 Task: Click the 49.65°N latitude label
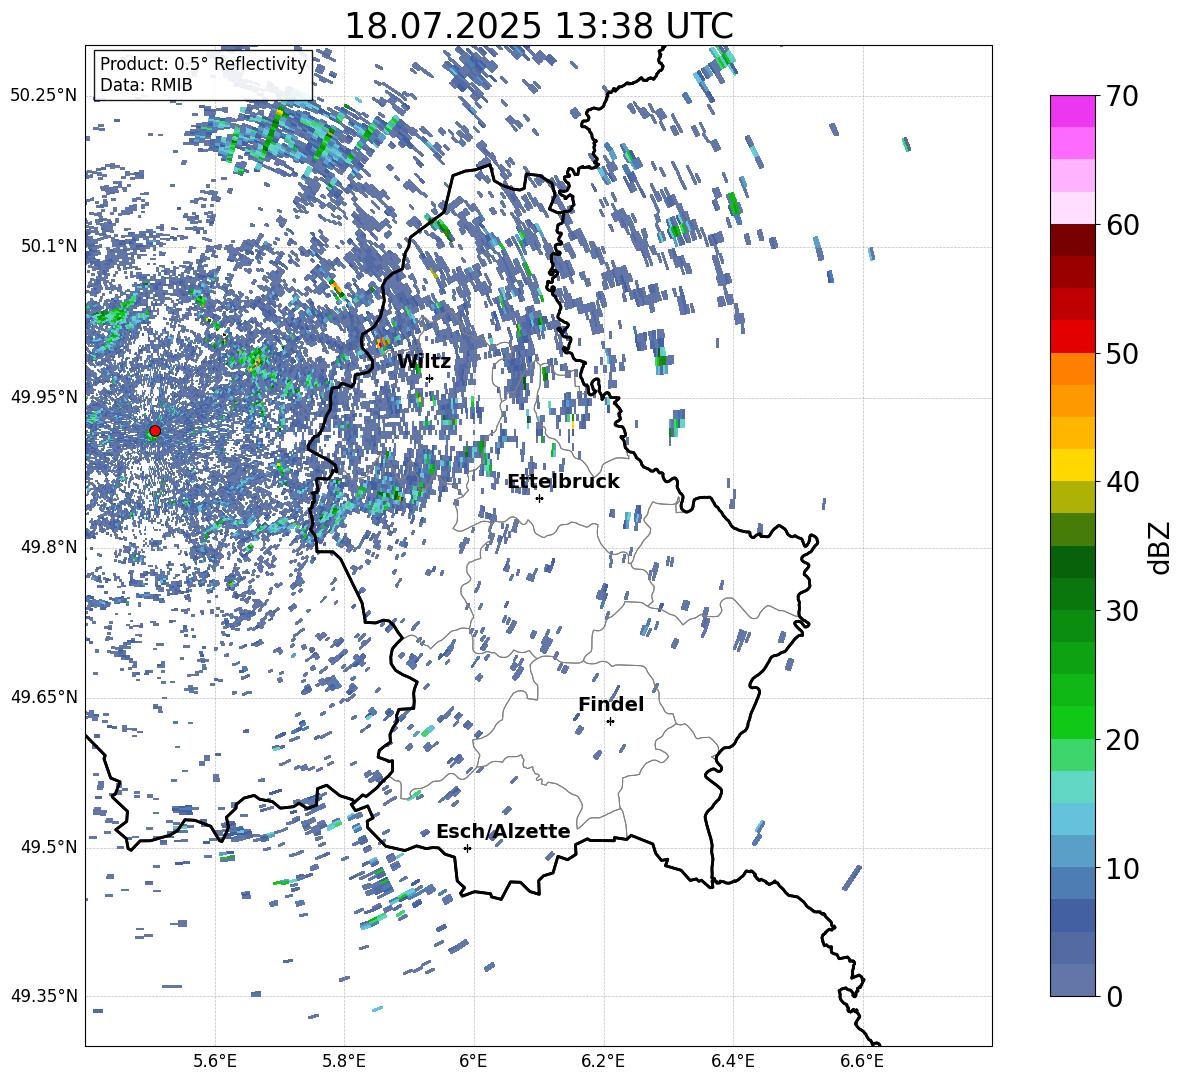[x=45, y=697]
